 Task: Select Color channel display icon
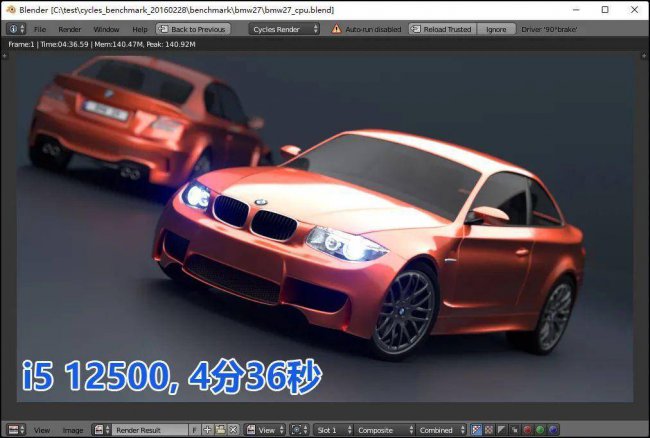coord(489,430)
